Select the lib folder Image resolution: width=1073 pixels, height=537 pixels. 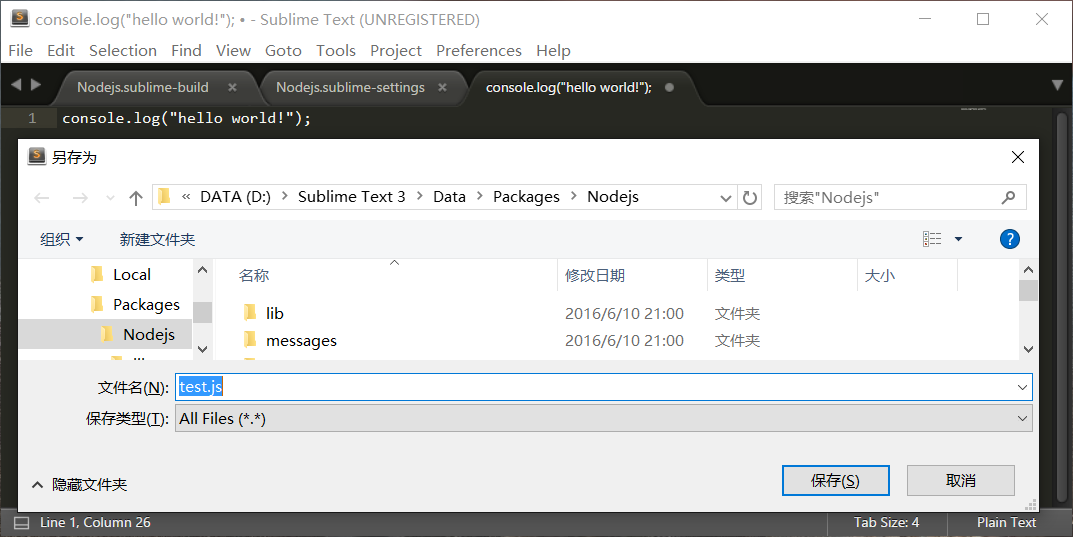coord(274,313)
